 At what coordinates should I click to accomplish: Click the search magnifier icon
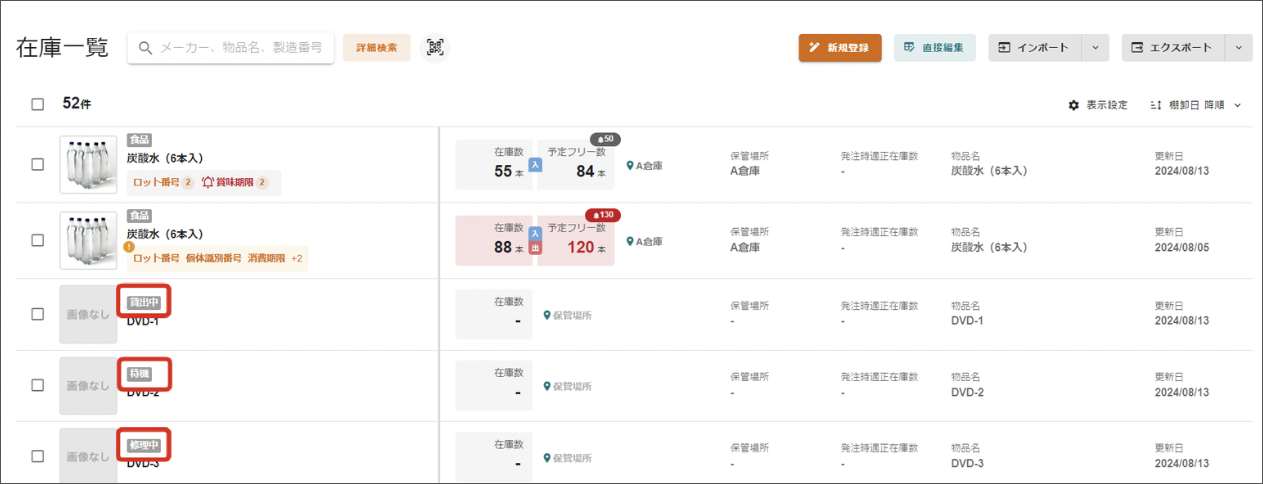pyautogui.click(x=145, y=48)
